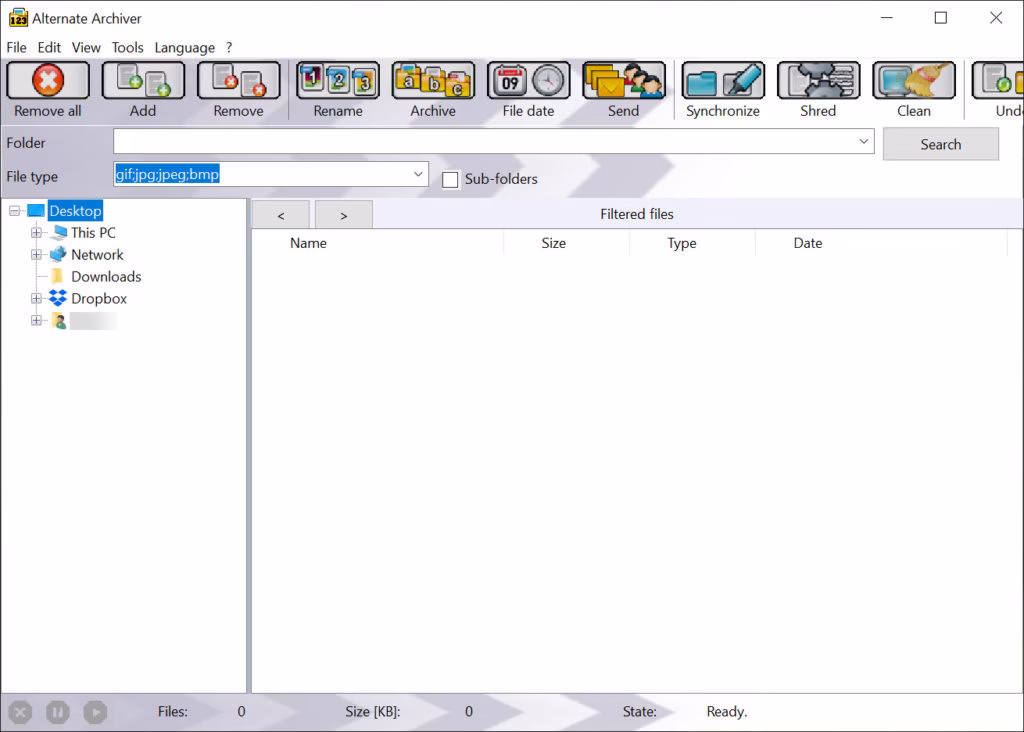Image resolution: width=1024 pixels, height=732 pixels.
Task: Open the File date tool
Action: [528, 81]
